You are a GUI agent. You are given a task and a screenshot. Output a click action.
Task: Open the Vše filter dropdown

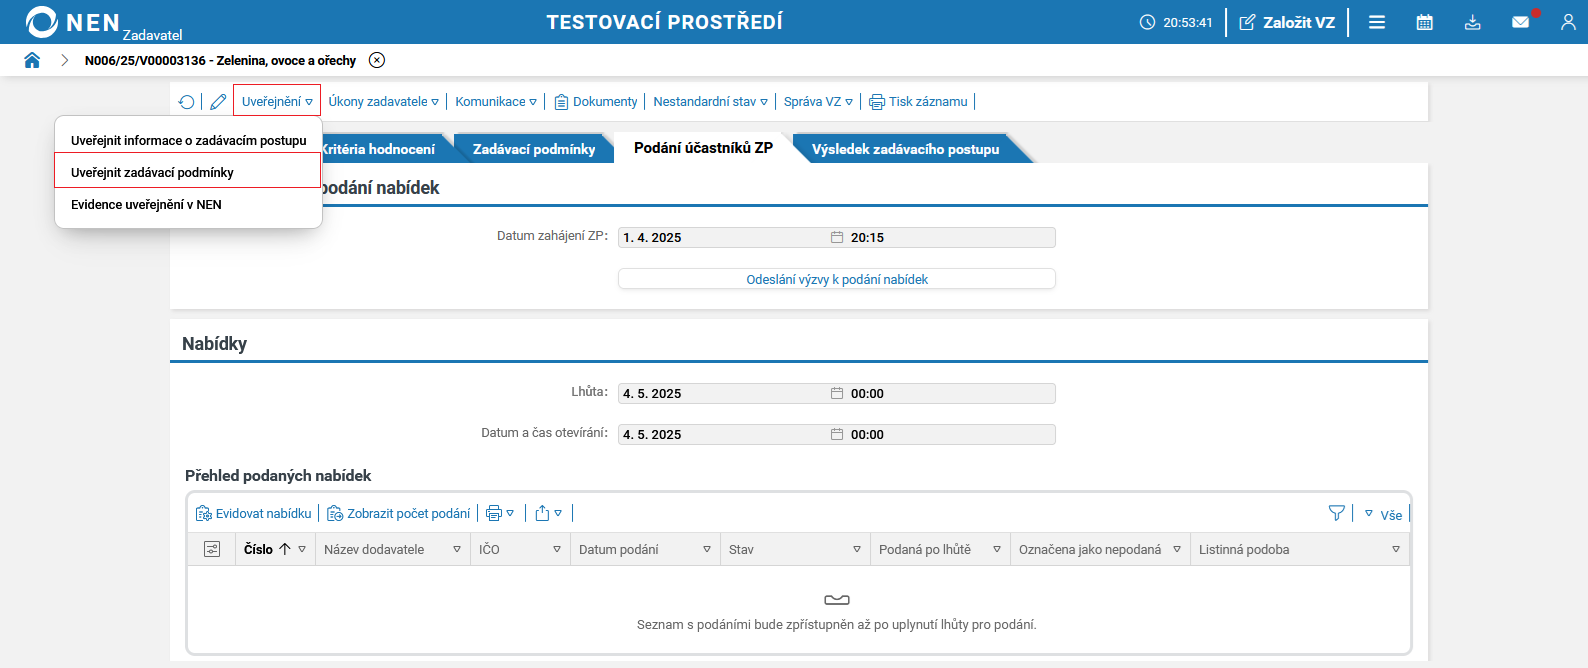click(1383, 514)
